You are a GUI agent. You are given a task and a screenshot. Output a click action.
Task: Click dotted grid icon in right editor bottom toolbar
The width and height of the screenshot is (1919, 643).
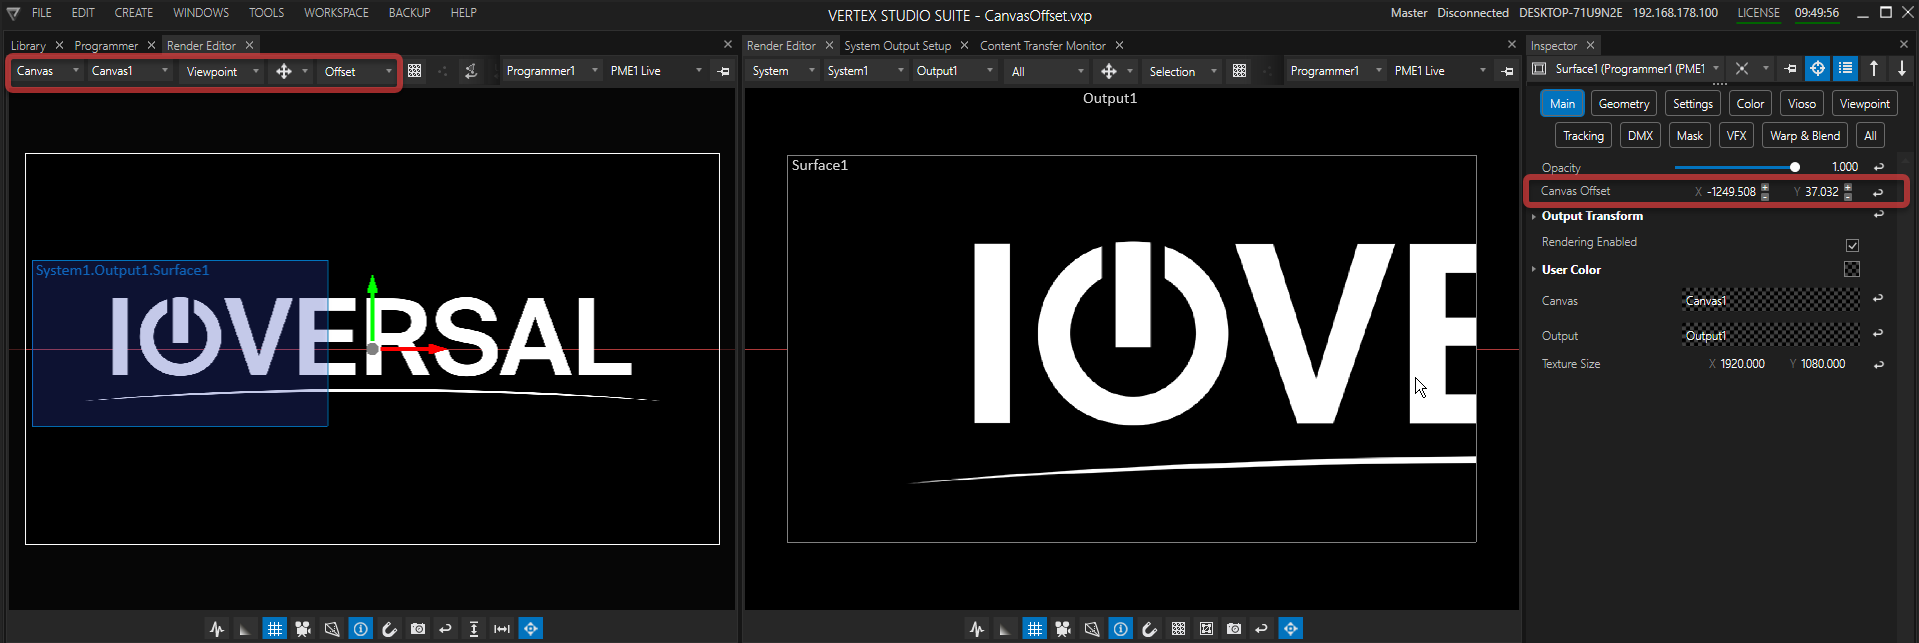coord(1178,629)
